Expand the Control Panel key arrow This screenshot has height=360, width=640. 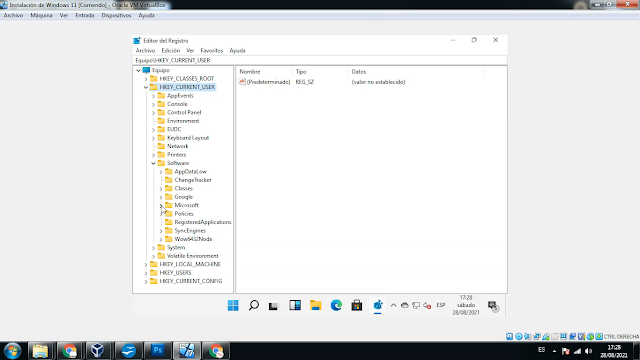point(153,113)
